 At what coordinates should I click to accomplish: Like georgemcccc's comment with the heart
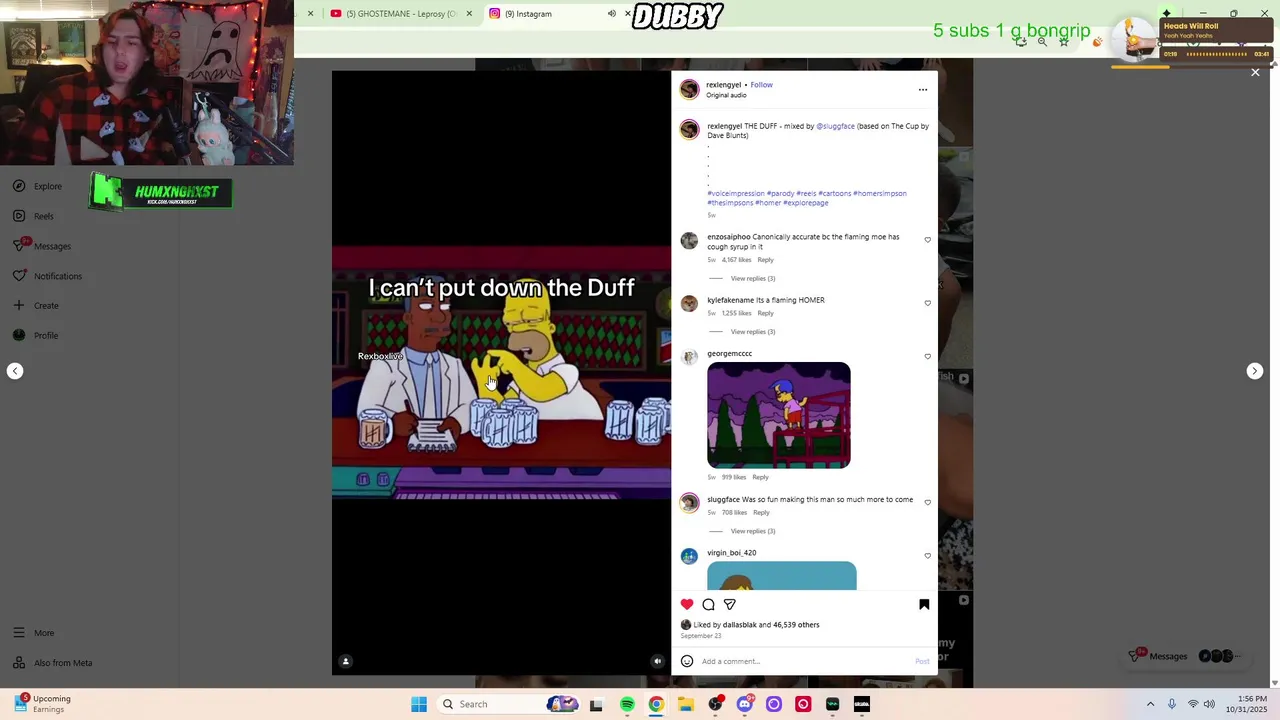click(x=927, y=356)
